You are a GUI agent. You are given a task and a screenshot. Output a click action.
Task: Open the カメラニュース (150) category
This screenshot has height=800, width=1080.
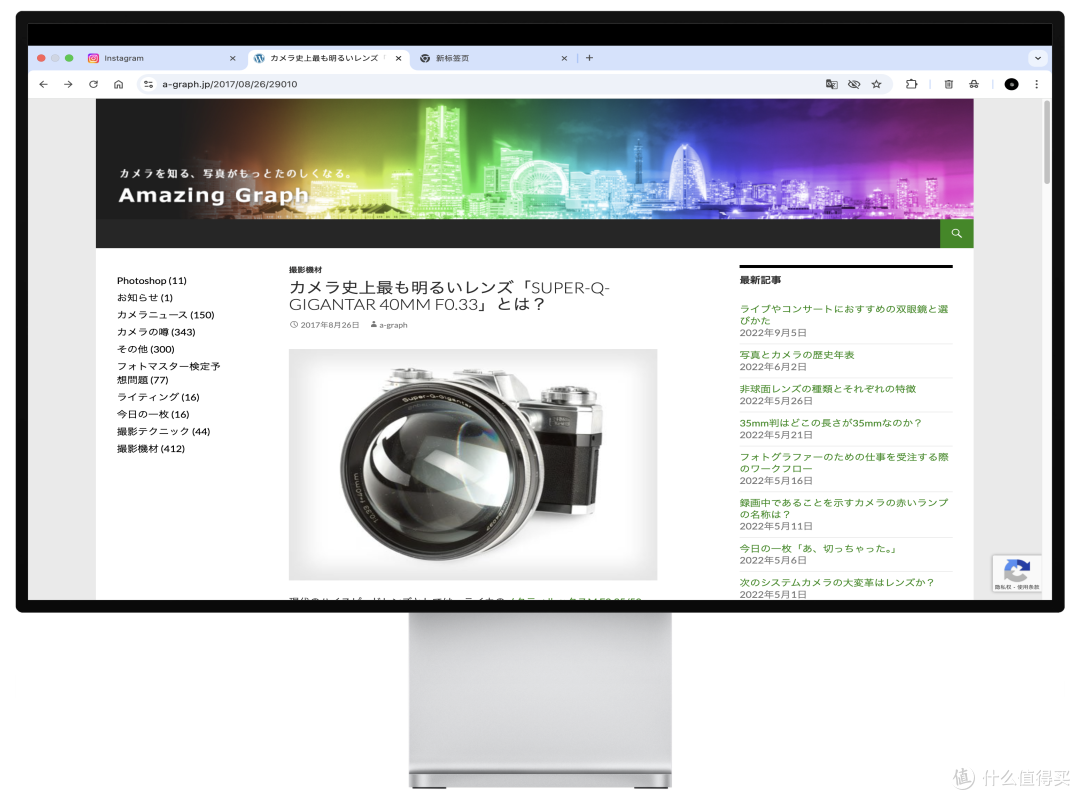(x=165, y=315)
